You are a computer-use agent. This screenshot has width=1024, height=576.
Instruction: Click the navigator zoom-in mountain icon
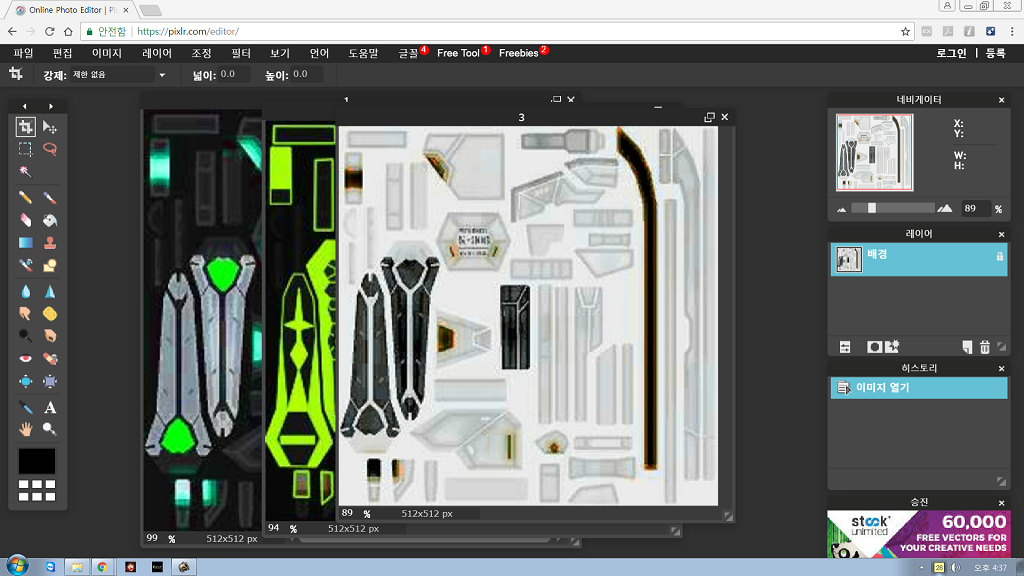tap(944, 208)
